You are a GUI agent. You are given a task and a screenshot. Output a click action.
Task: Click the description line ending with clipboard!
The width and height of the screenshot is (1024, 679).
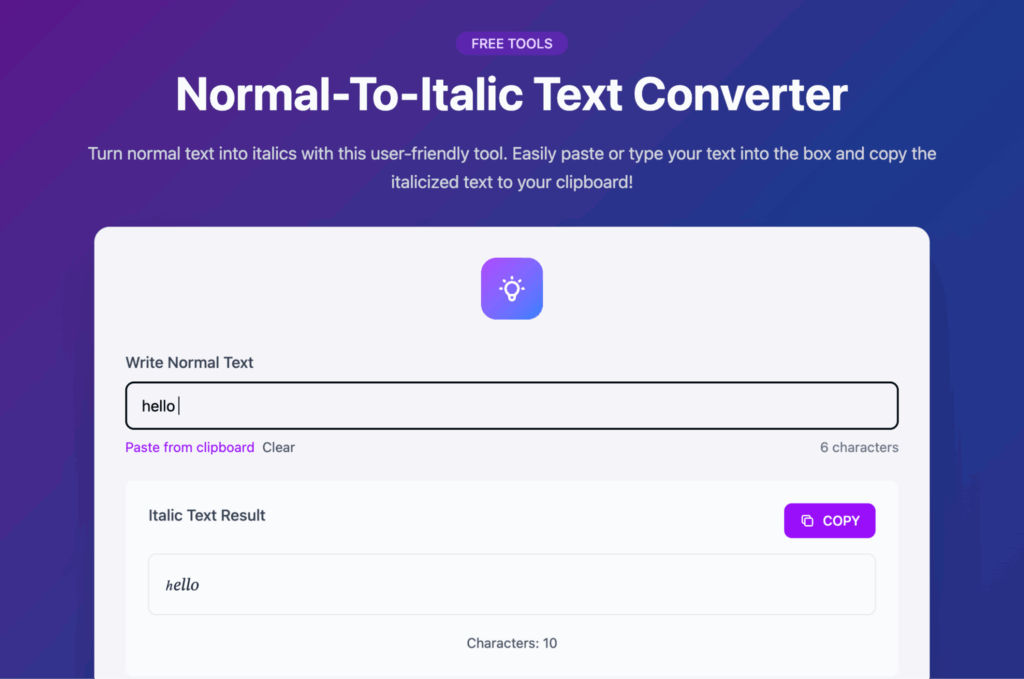511,183
